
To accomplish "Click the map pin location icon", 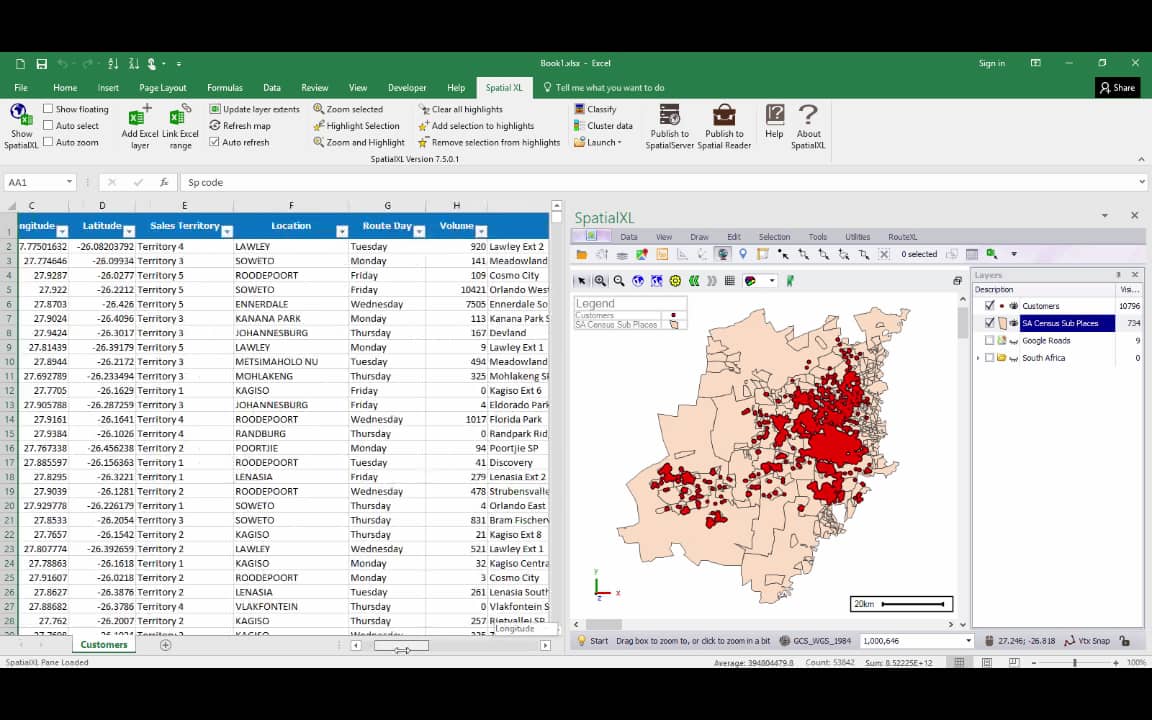I will [743, 254].
